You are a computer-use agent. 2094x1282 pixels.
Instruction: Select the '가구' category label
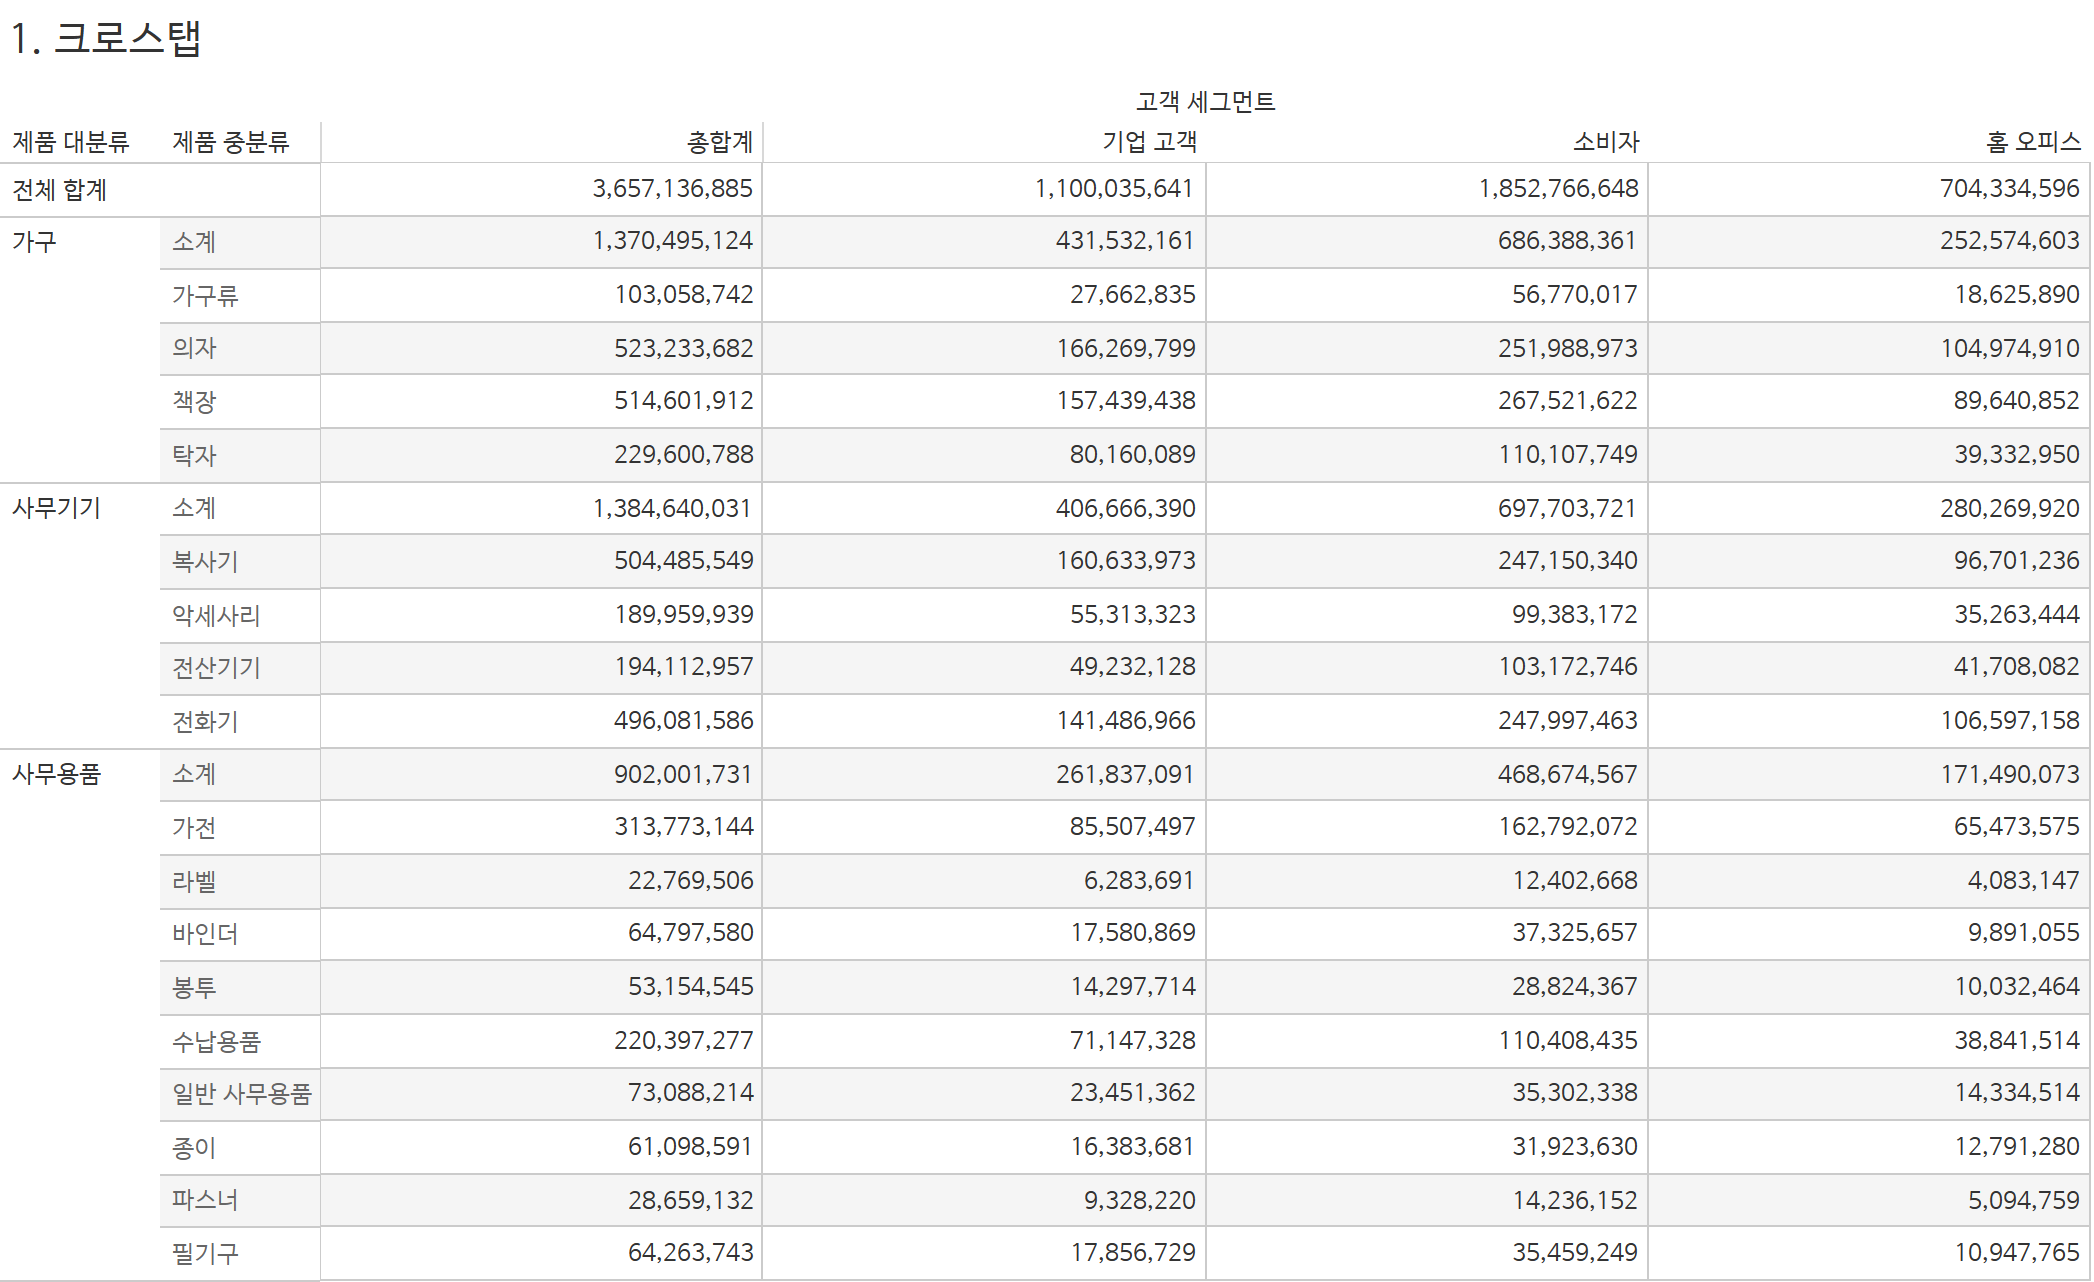(34, 242)
